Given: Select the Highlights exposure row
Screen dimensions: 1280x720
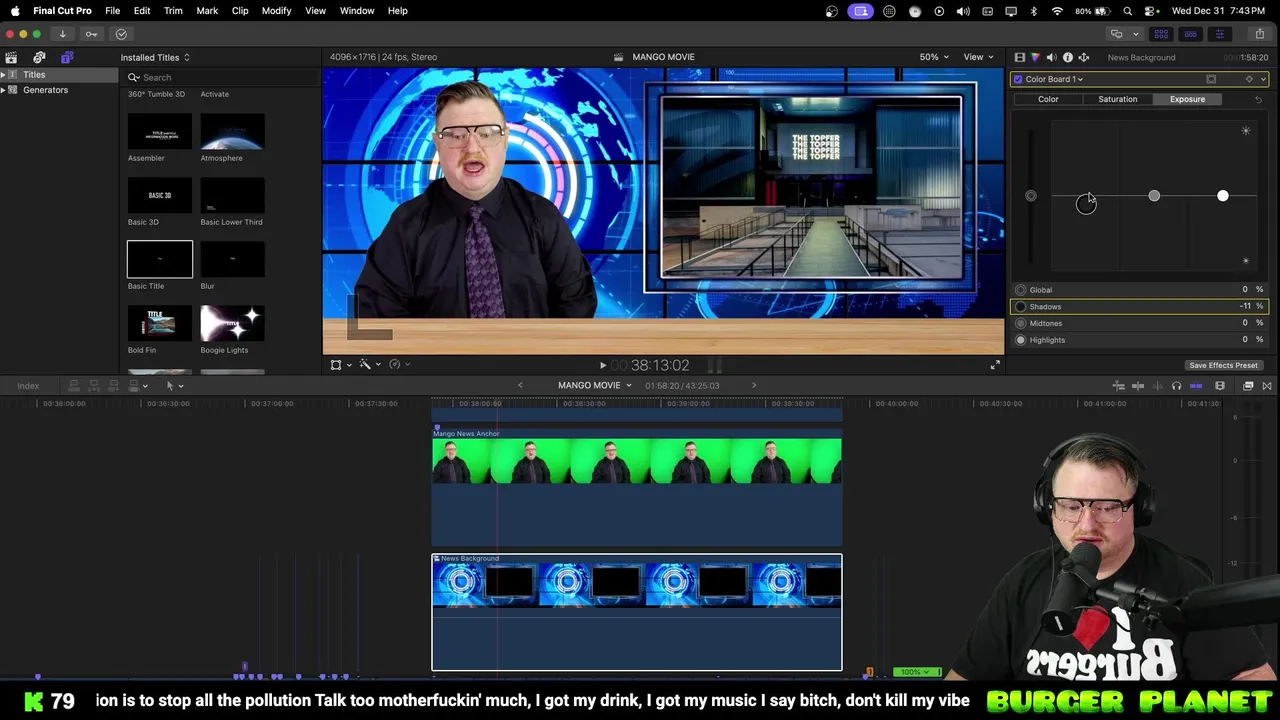Looking at the screenshot, I should [x=1140, y=340].
